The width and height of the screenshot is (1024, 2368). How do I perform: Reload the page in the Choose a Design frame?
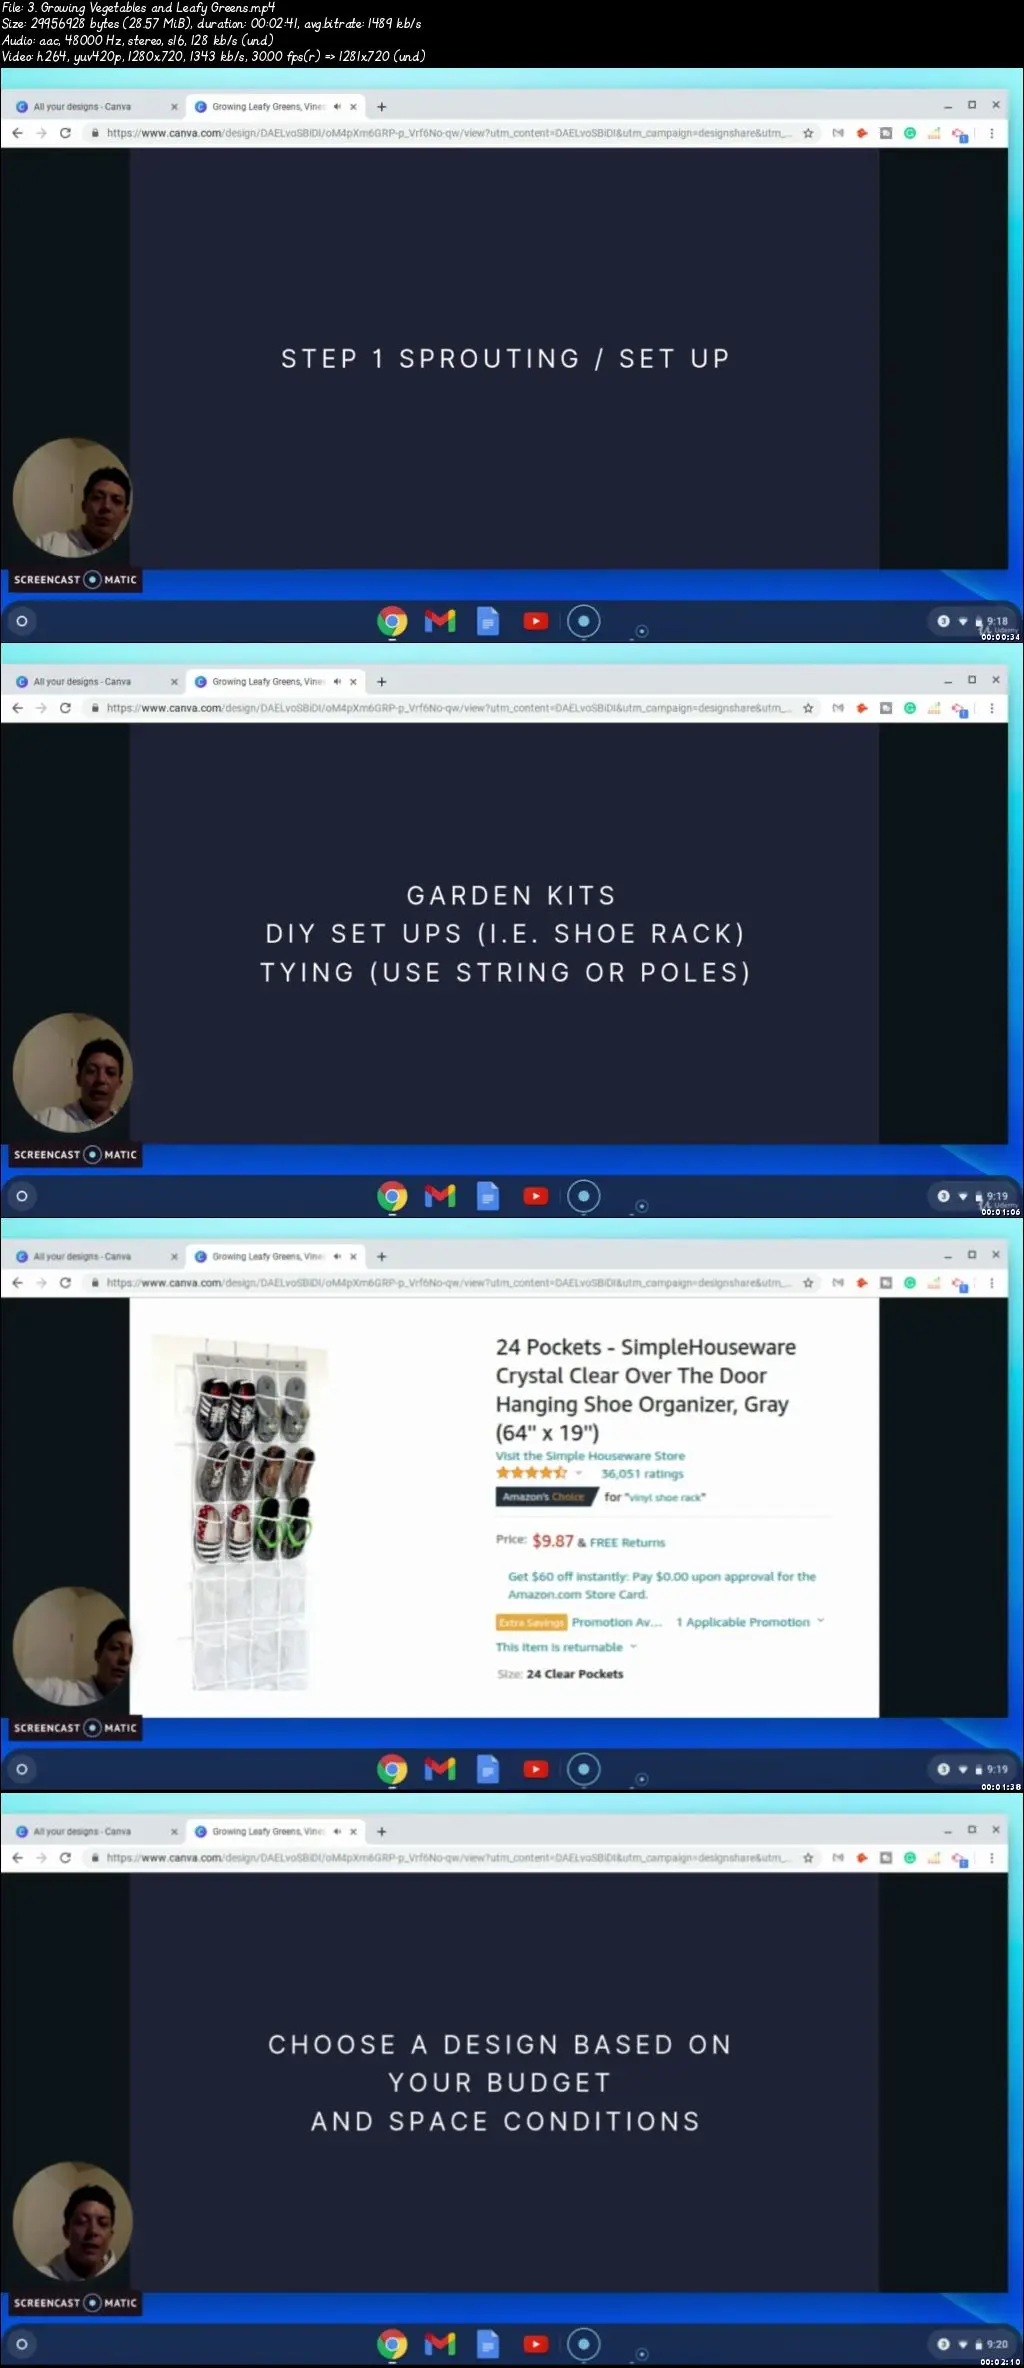point(65,1858)
